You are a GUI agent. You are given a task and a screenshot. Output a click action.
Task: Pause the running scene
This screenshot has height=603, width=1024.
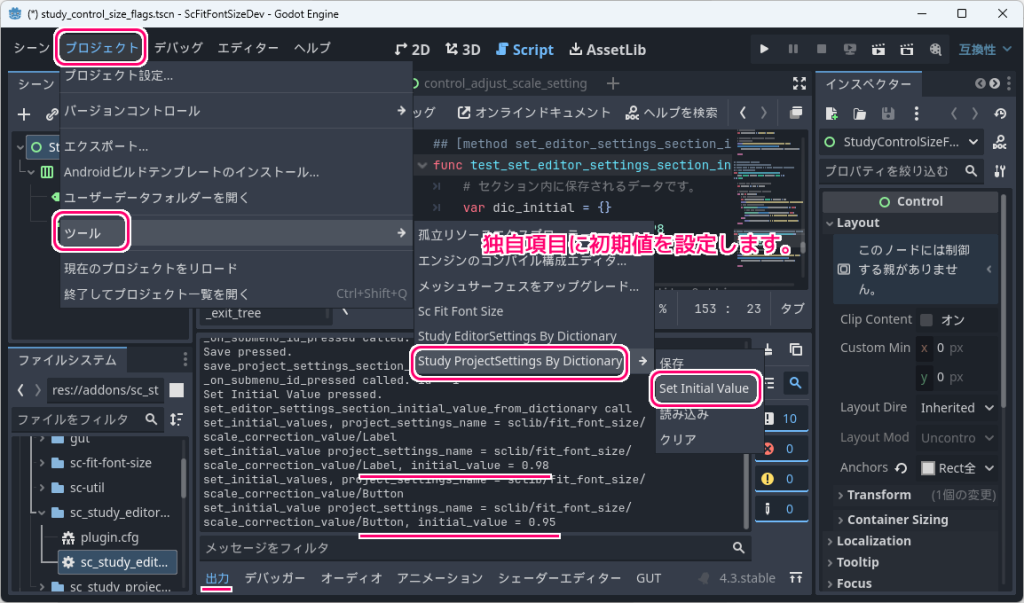(x=791, y=48)
